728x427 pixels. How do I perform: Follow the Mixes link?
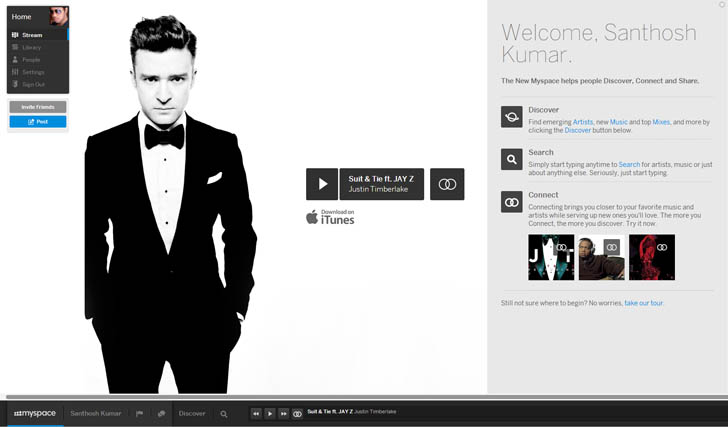point(661,122)
